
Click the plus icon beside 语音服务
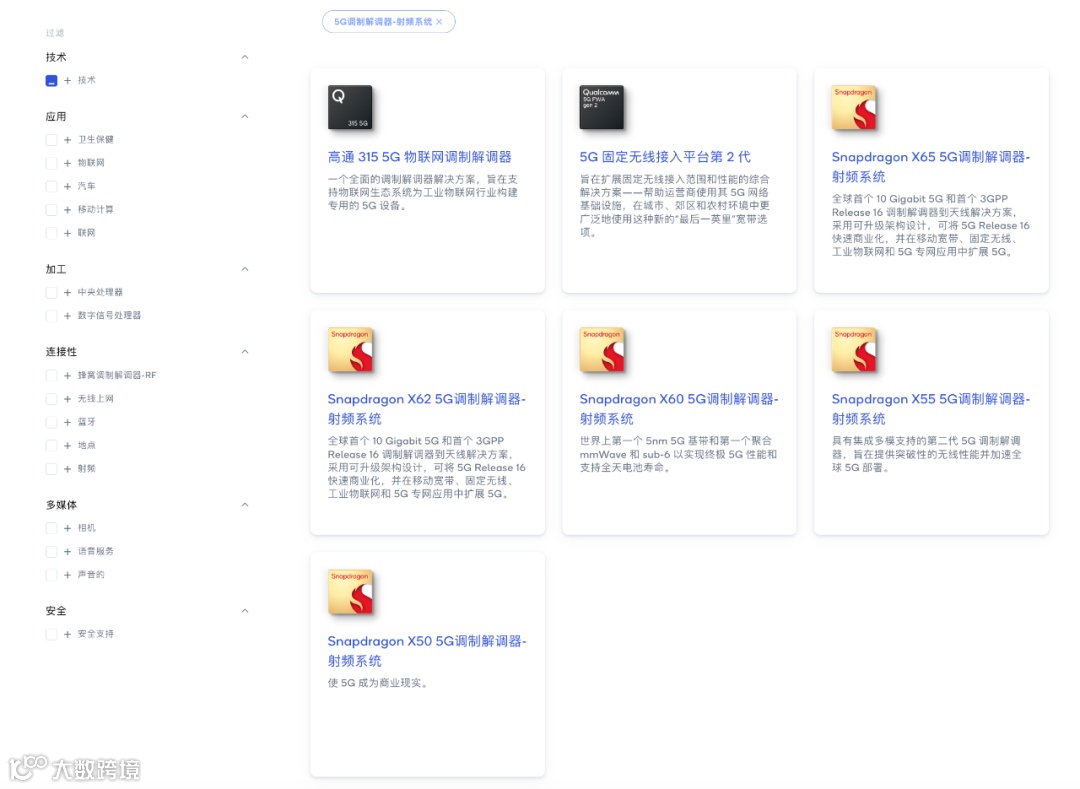tap(68, 552)
